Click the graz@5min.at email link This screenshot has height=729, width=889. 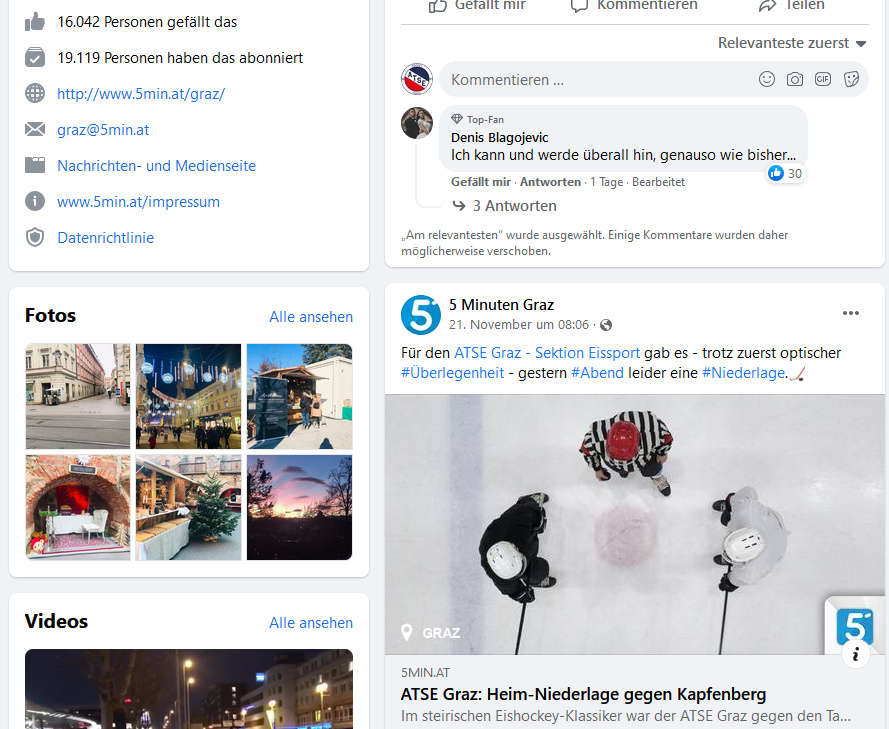coord(103,130)
